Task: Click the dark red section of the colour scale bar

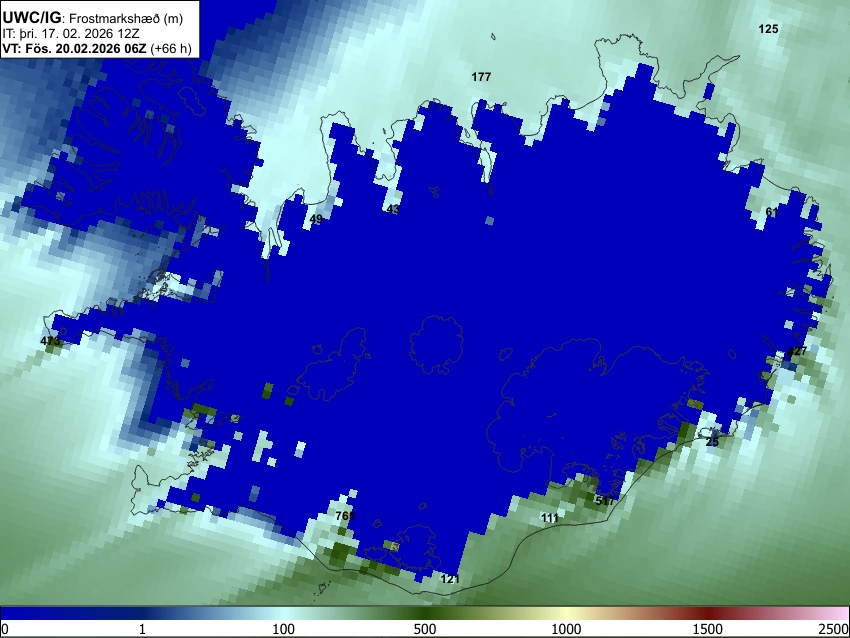Action: click(x=707, y=613)
